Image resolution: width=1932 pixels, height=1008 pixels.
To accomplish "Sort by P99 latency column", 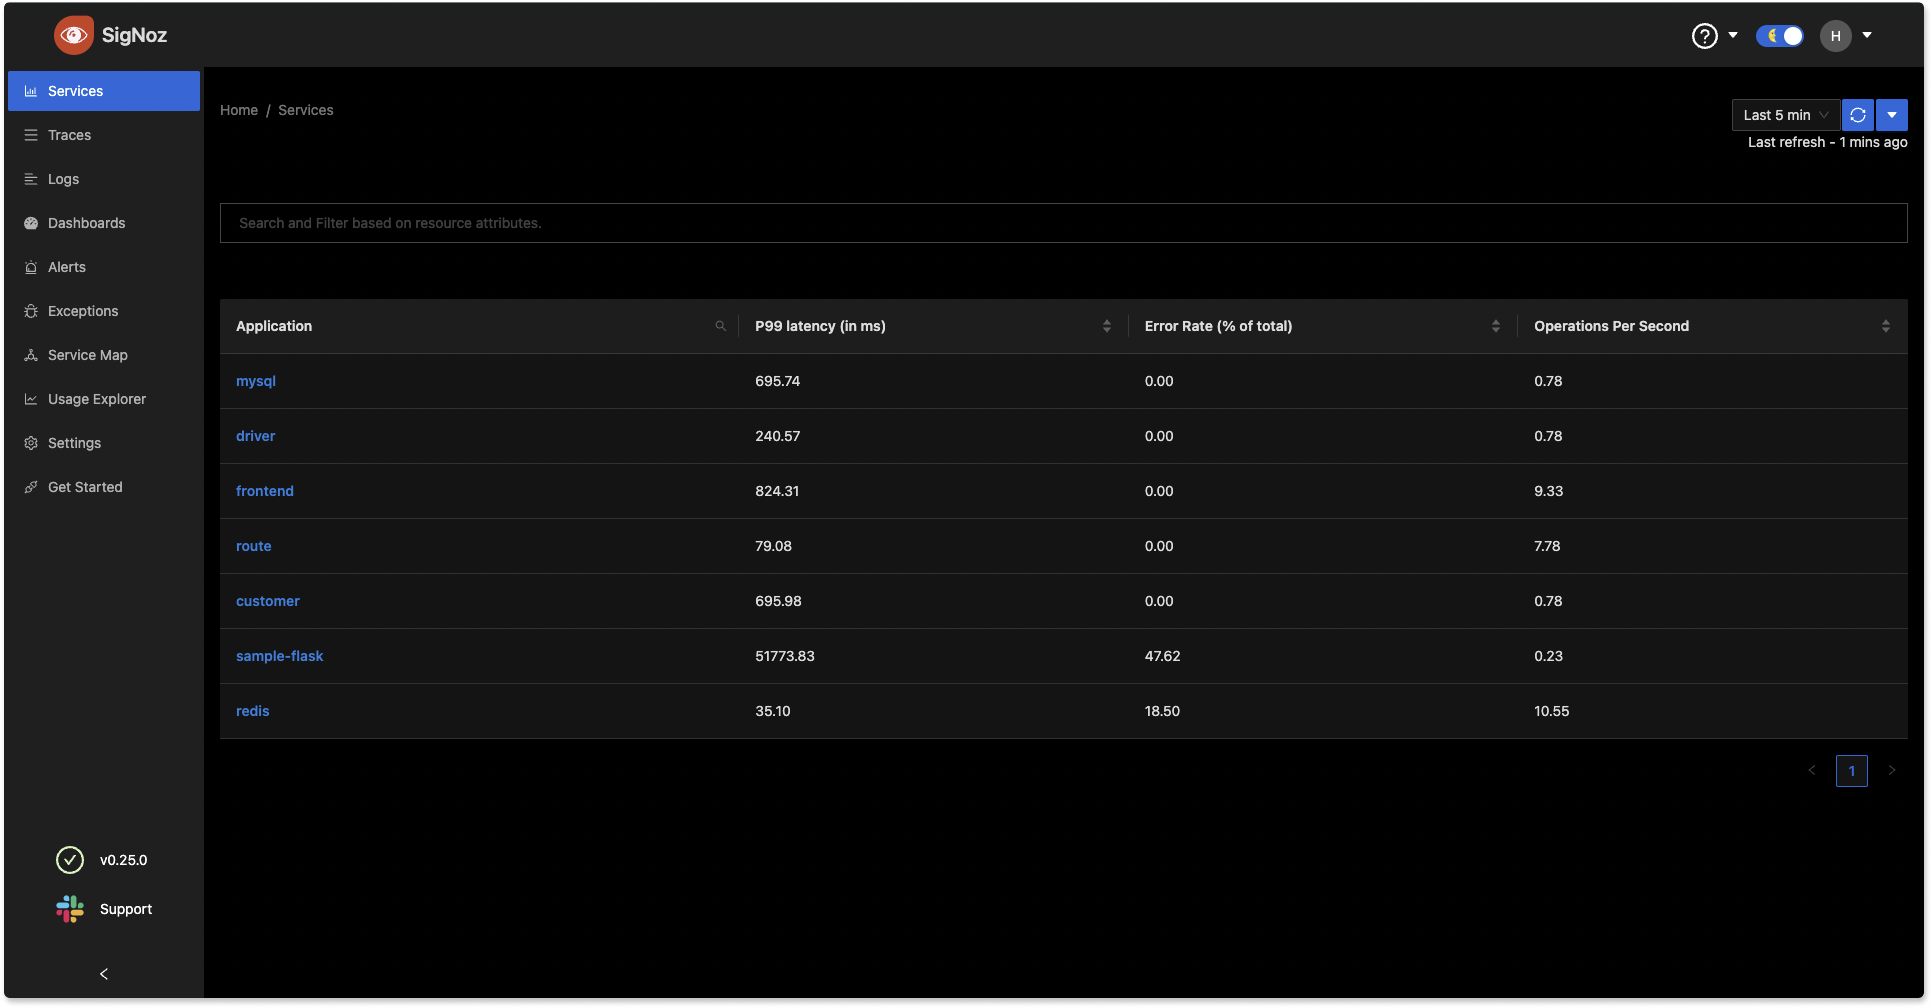I will tap(1107, 326).
